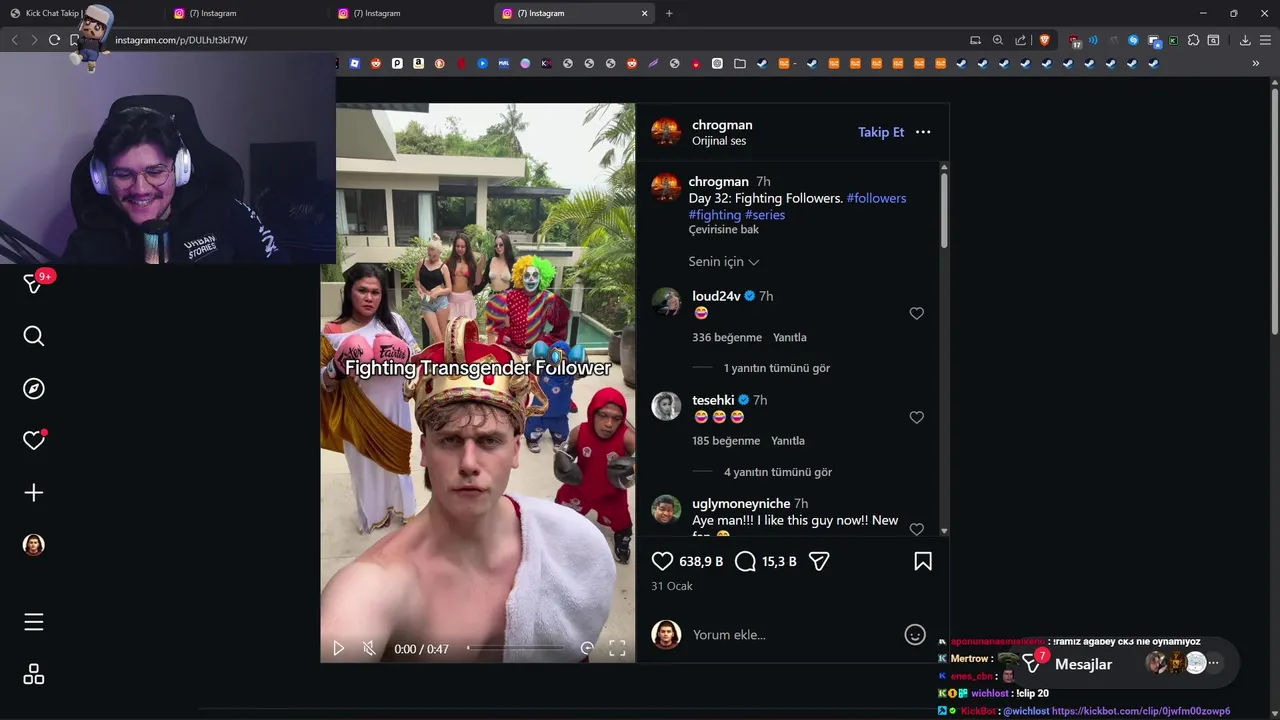View the 638,9 B like count
Image resolution: width=1280 pixels, height=720 pixels.
point(701,561)
